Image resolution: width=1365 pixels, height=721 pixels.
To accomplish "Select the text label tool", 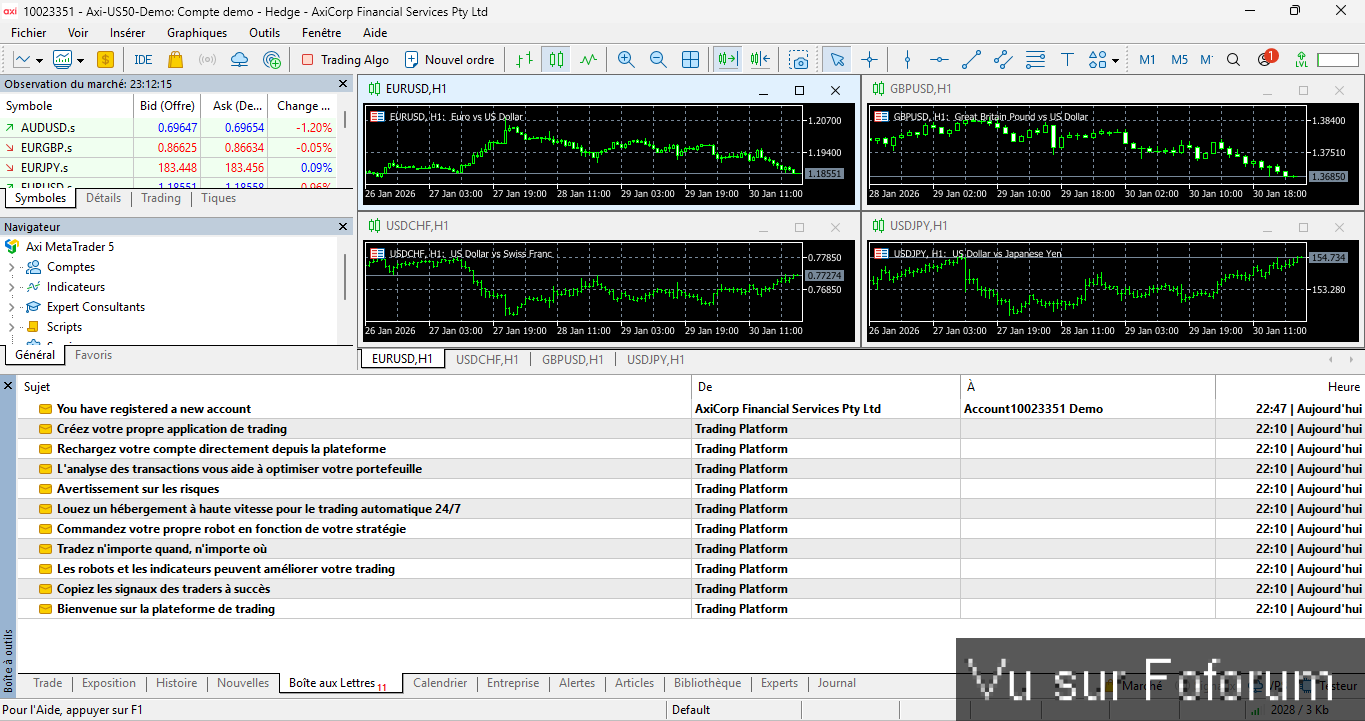I will [x=1067, y=60].
